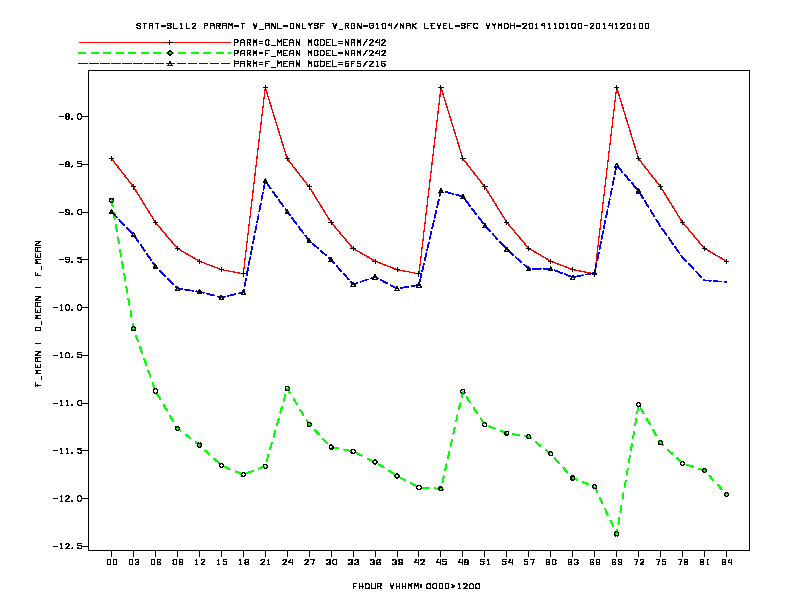The width and height of the screenshot is (792, 612).
Task: Click the red line peak marker at hour 21
Action: (x=265, y=88)
